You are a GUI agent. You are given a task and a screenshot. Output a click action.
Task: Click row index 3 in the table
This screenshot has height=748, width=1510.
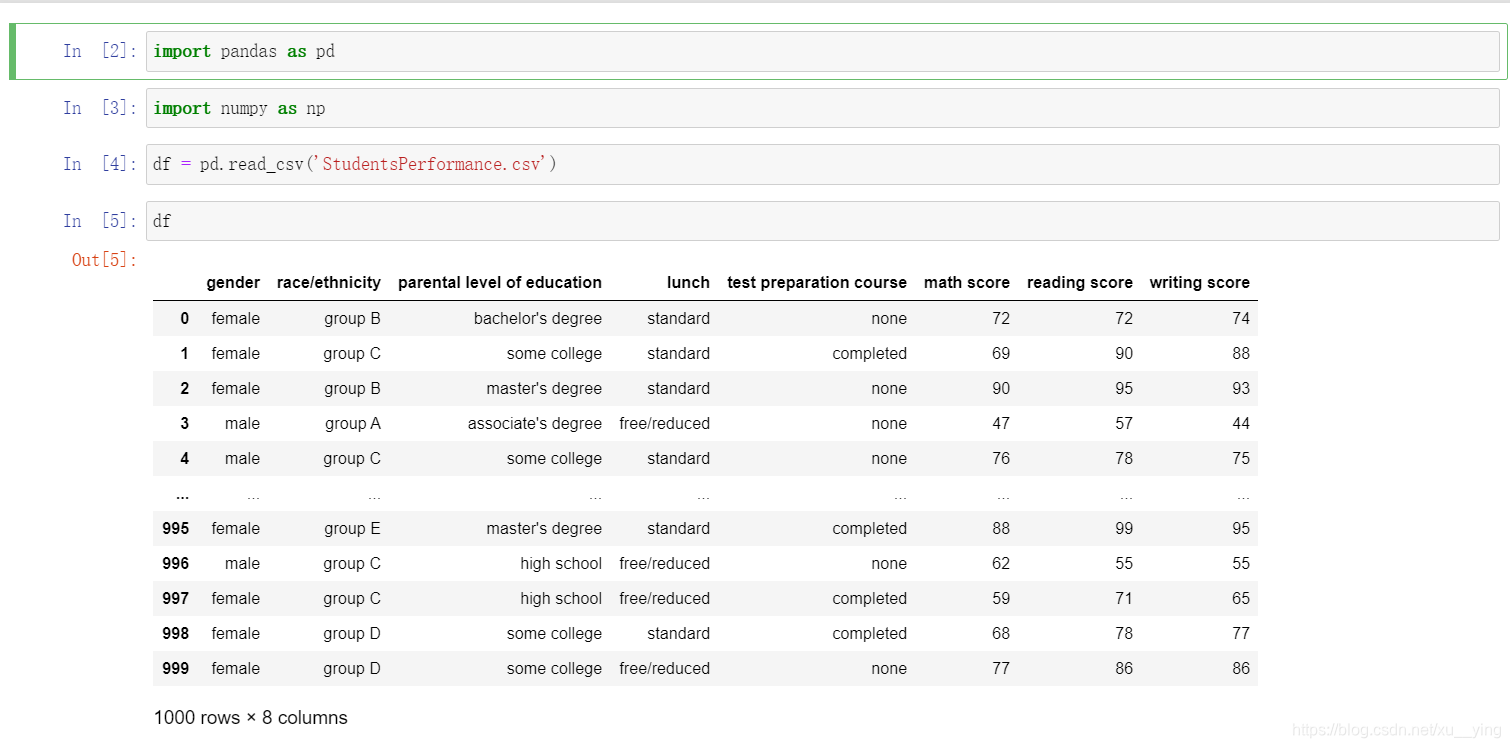[x=184, y=424]
